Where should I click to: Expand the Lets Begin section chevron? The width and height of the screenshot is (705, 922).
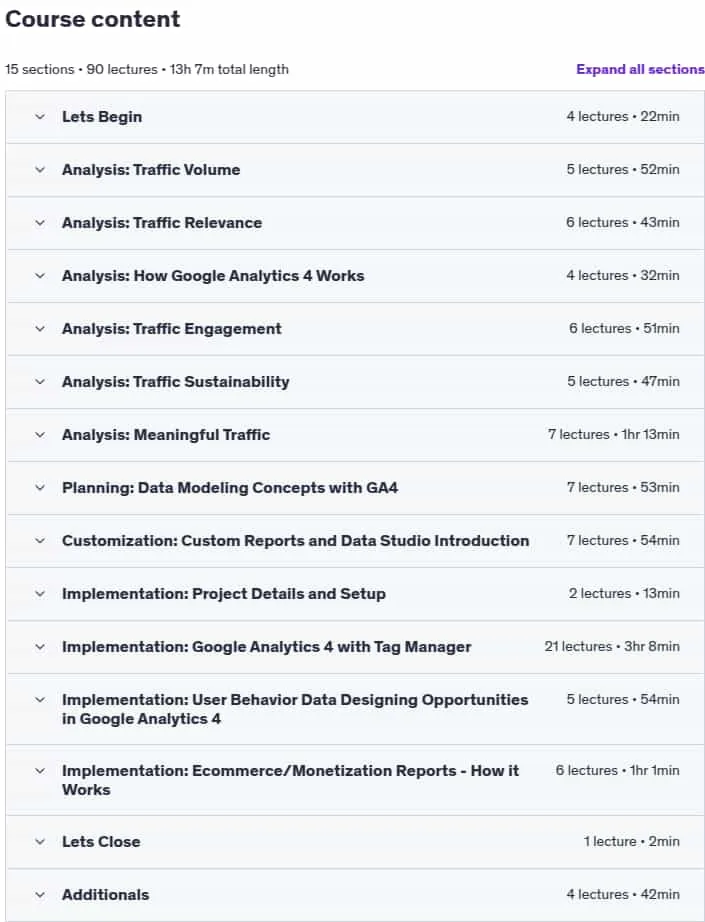(x=40, y=116)
